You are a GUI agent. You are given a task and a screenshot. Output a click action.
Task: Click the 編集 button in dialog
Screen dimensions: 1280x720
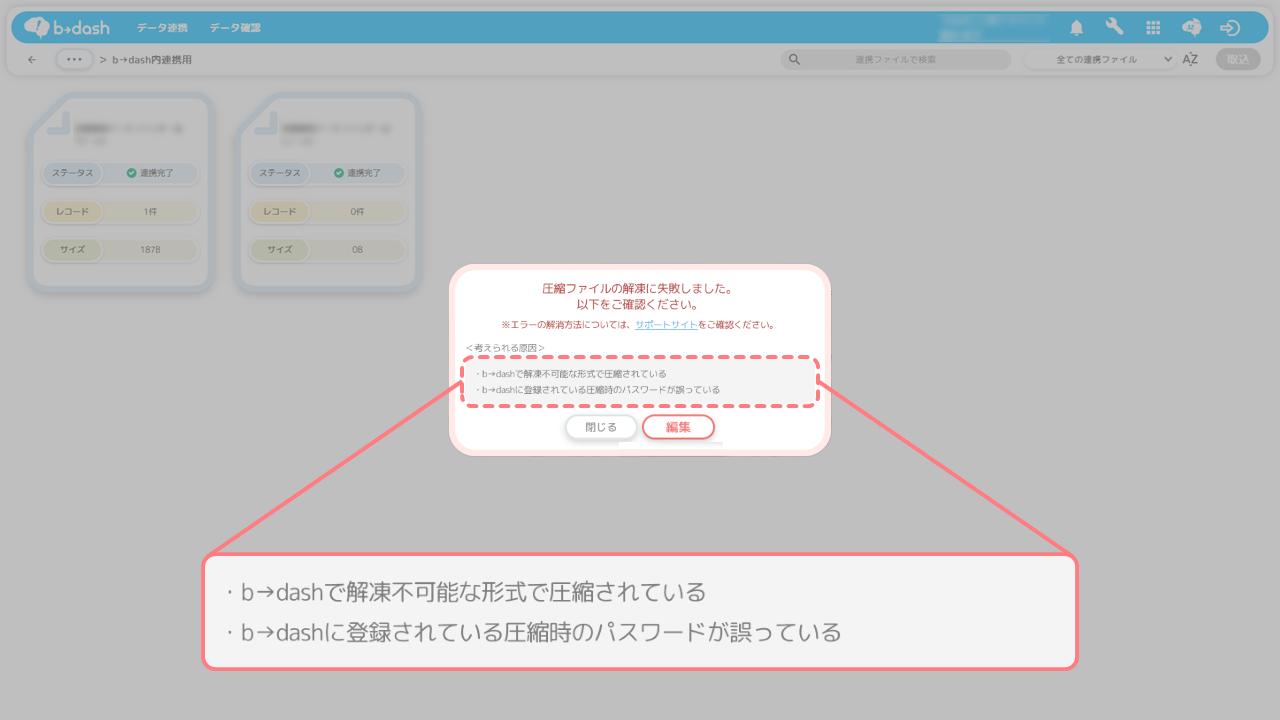pos(678,427)
